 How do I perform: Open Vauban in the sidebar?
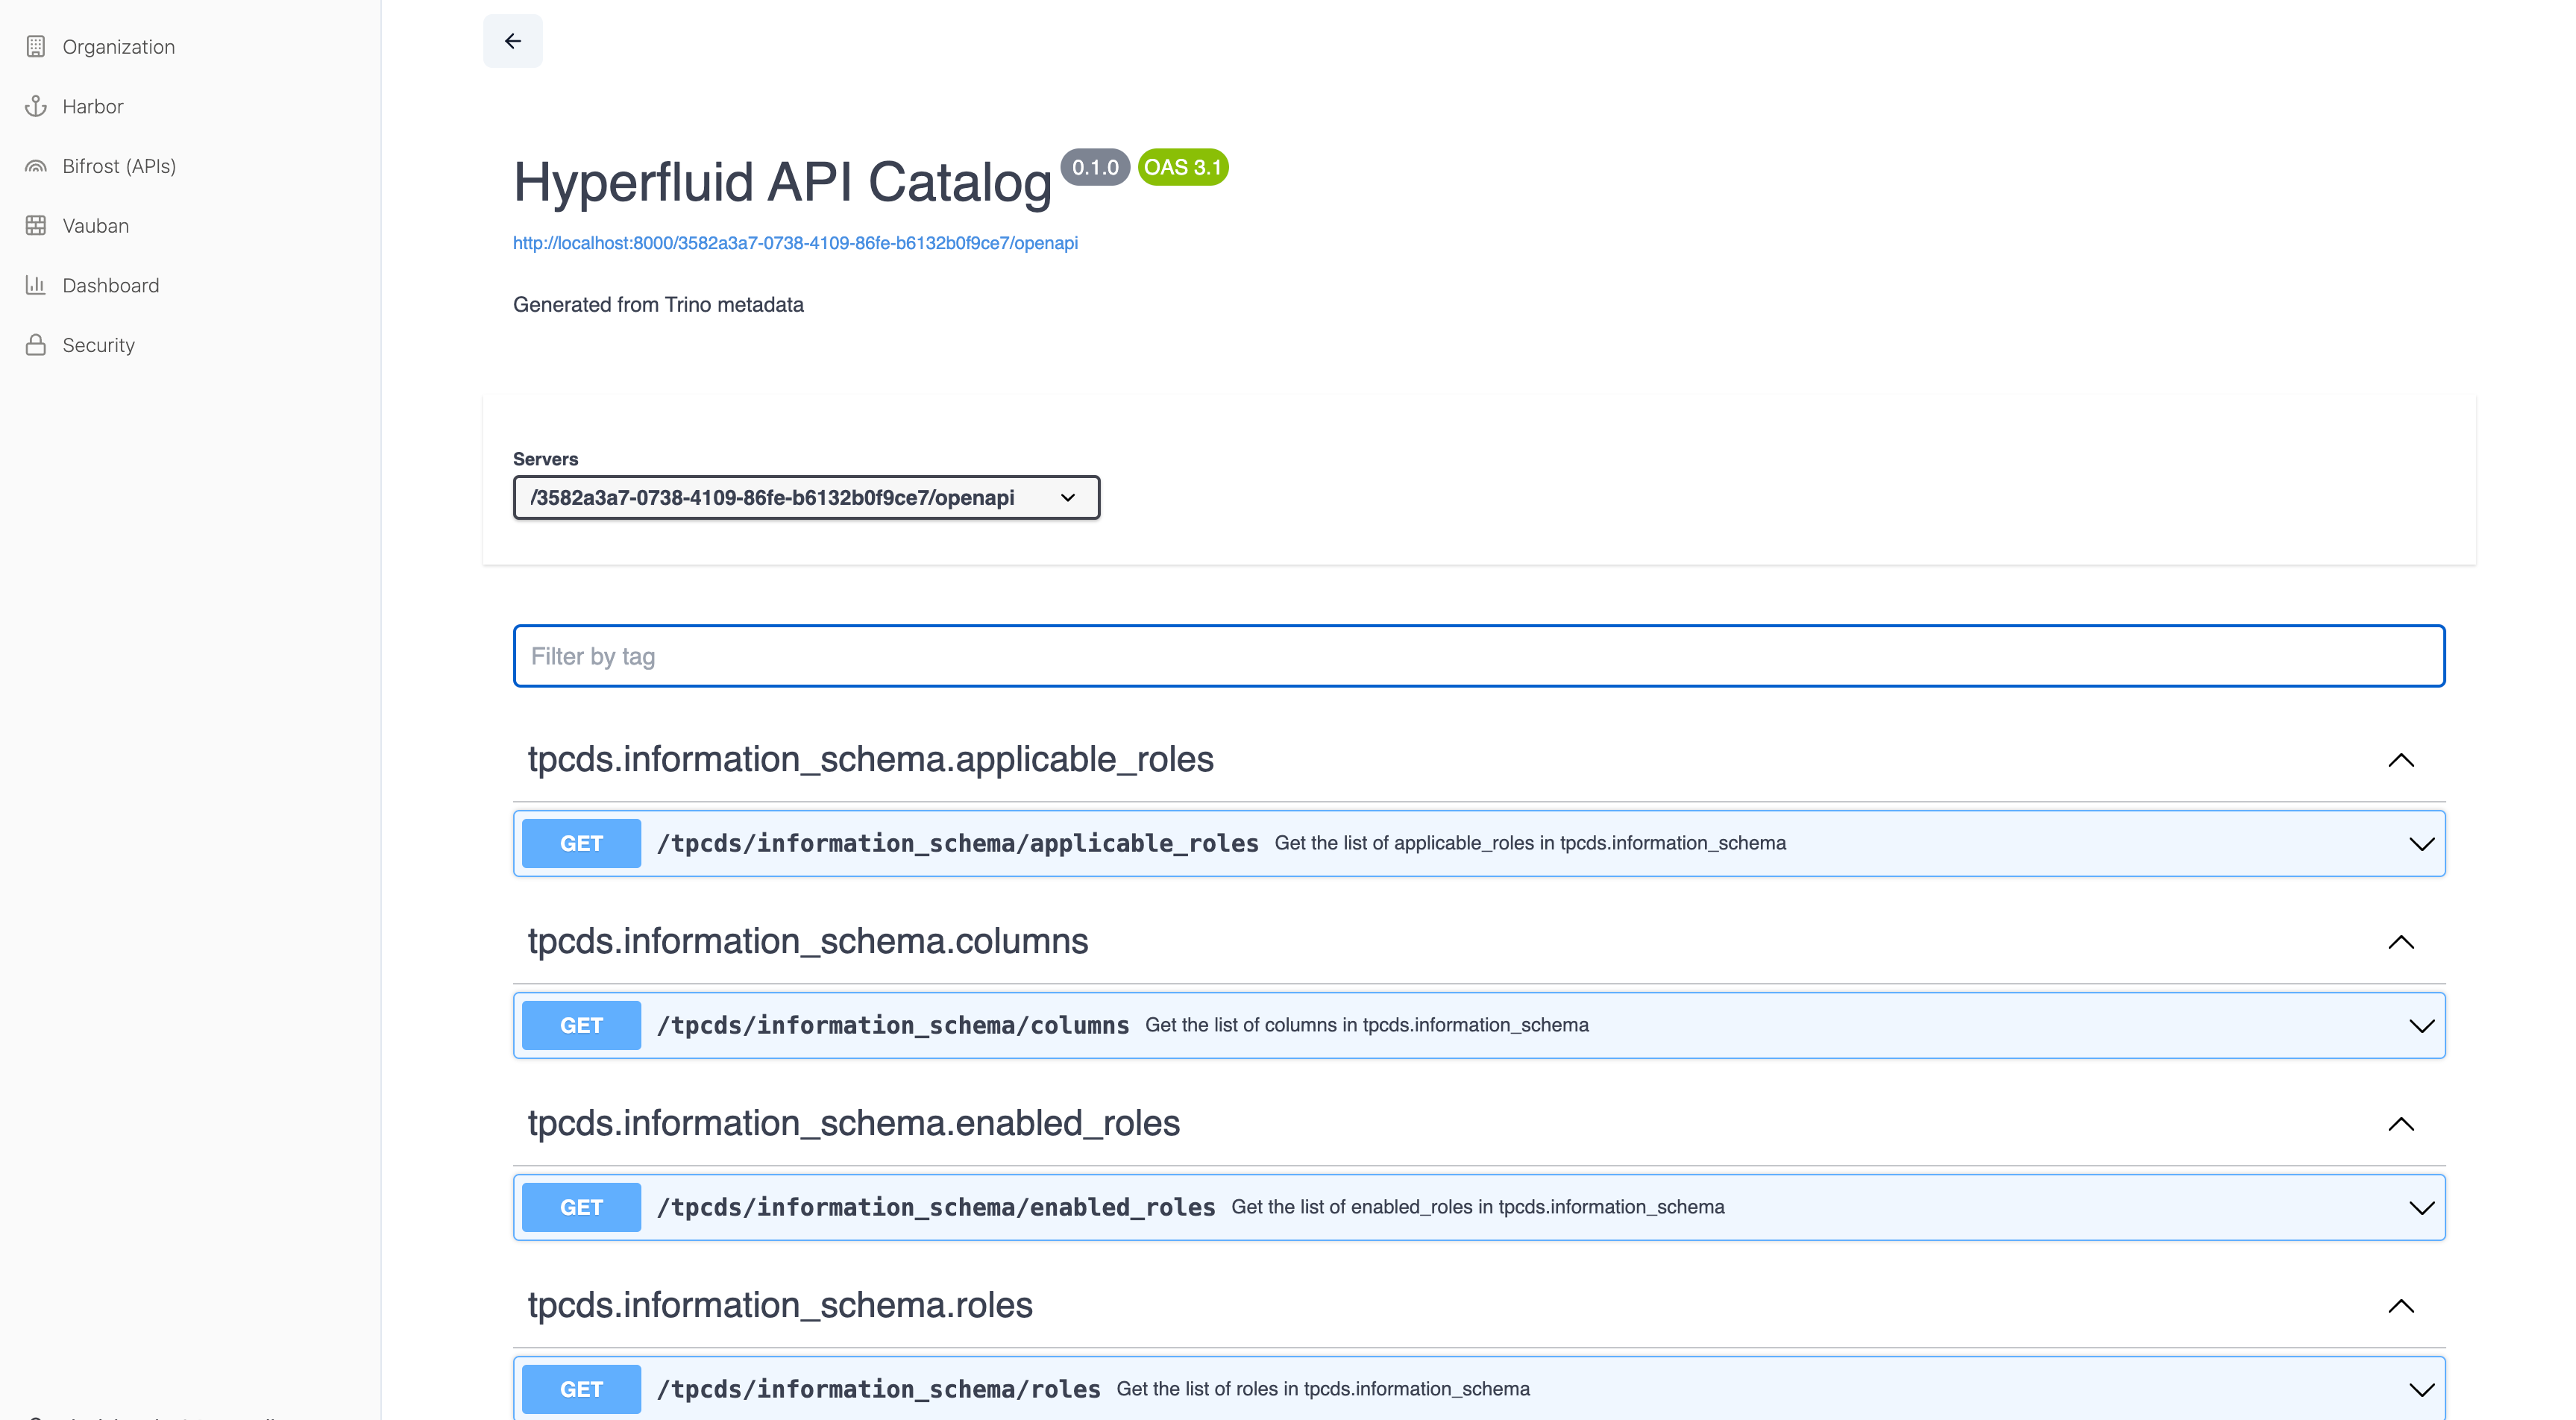click(x=96, y=226)
